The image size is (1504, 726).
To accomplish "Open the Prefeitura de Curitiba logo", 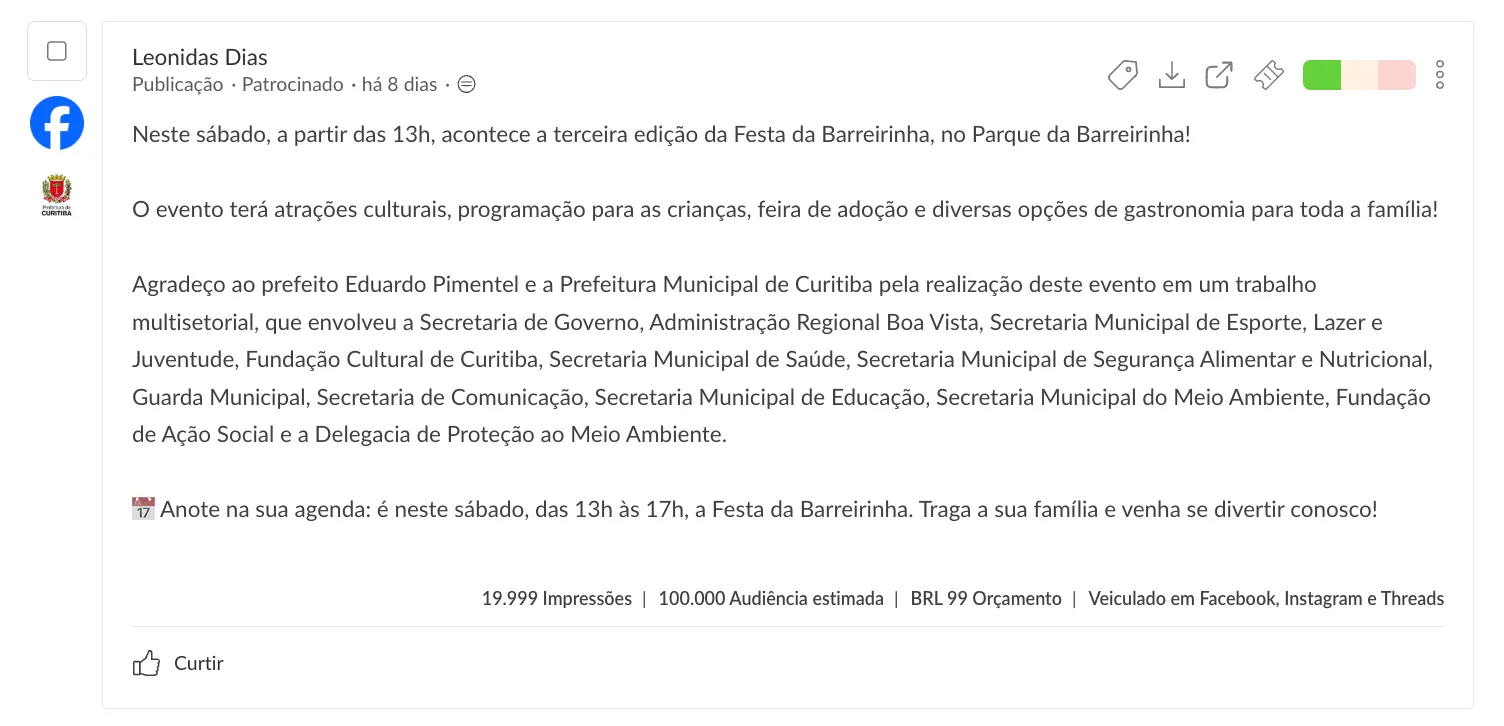I will tap(57, 196).
